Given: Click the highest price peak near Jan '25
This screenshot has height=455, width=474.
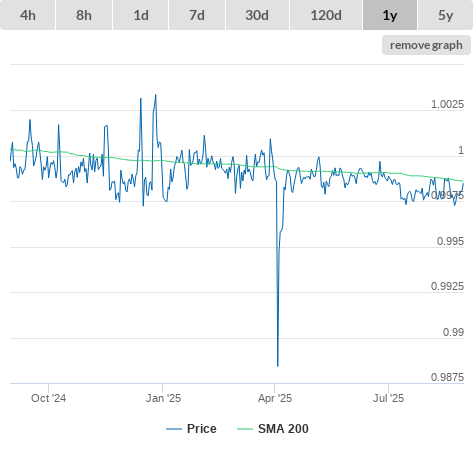Looking at the screenshot, I should (x=155, y=95).
